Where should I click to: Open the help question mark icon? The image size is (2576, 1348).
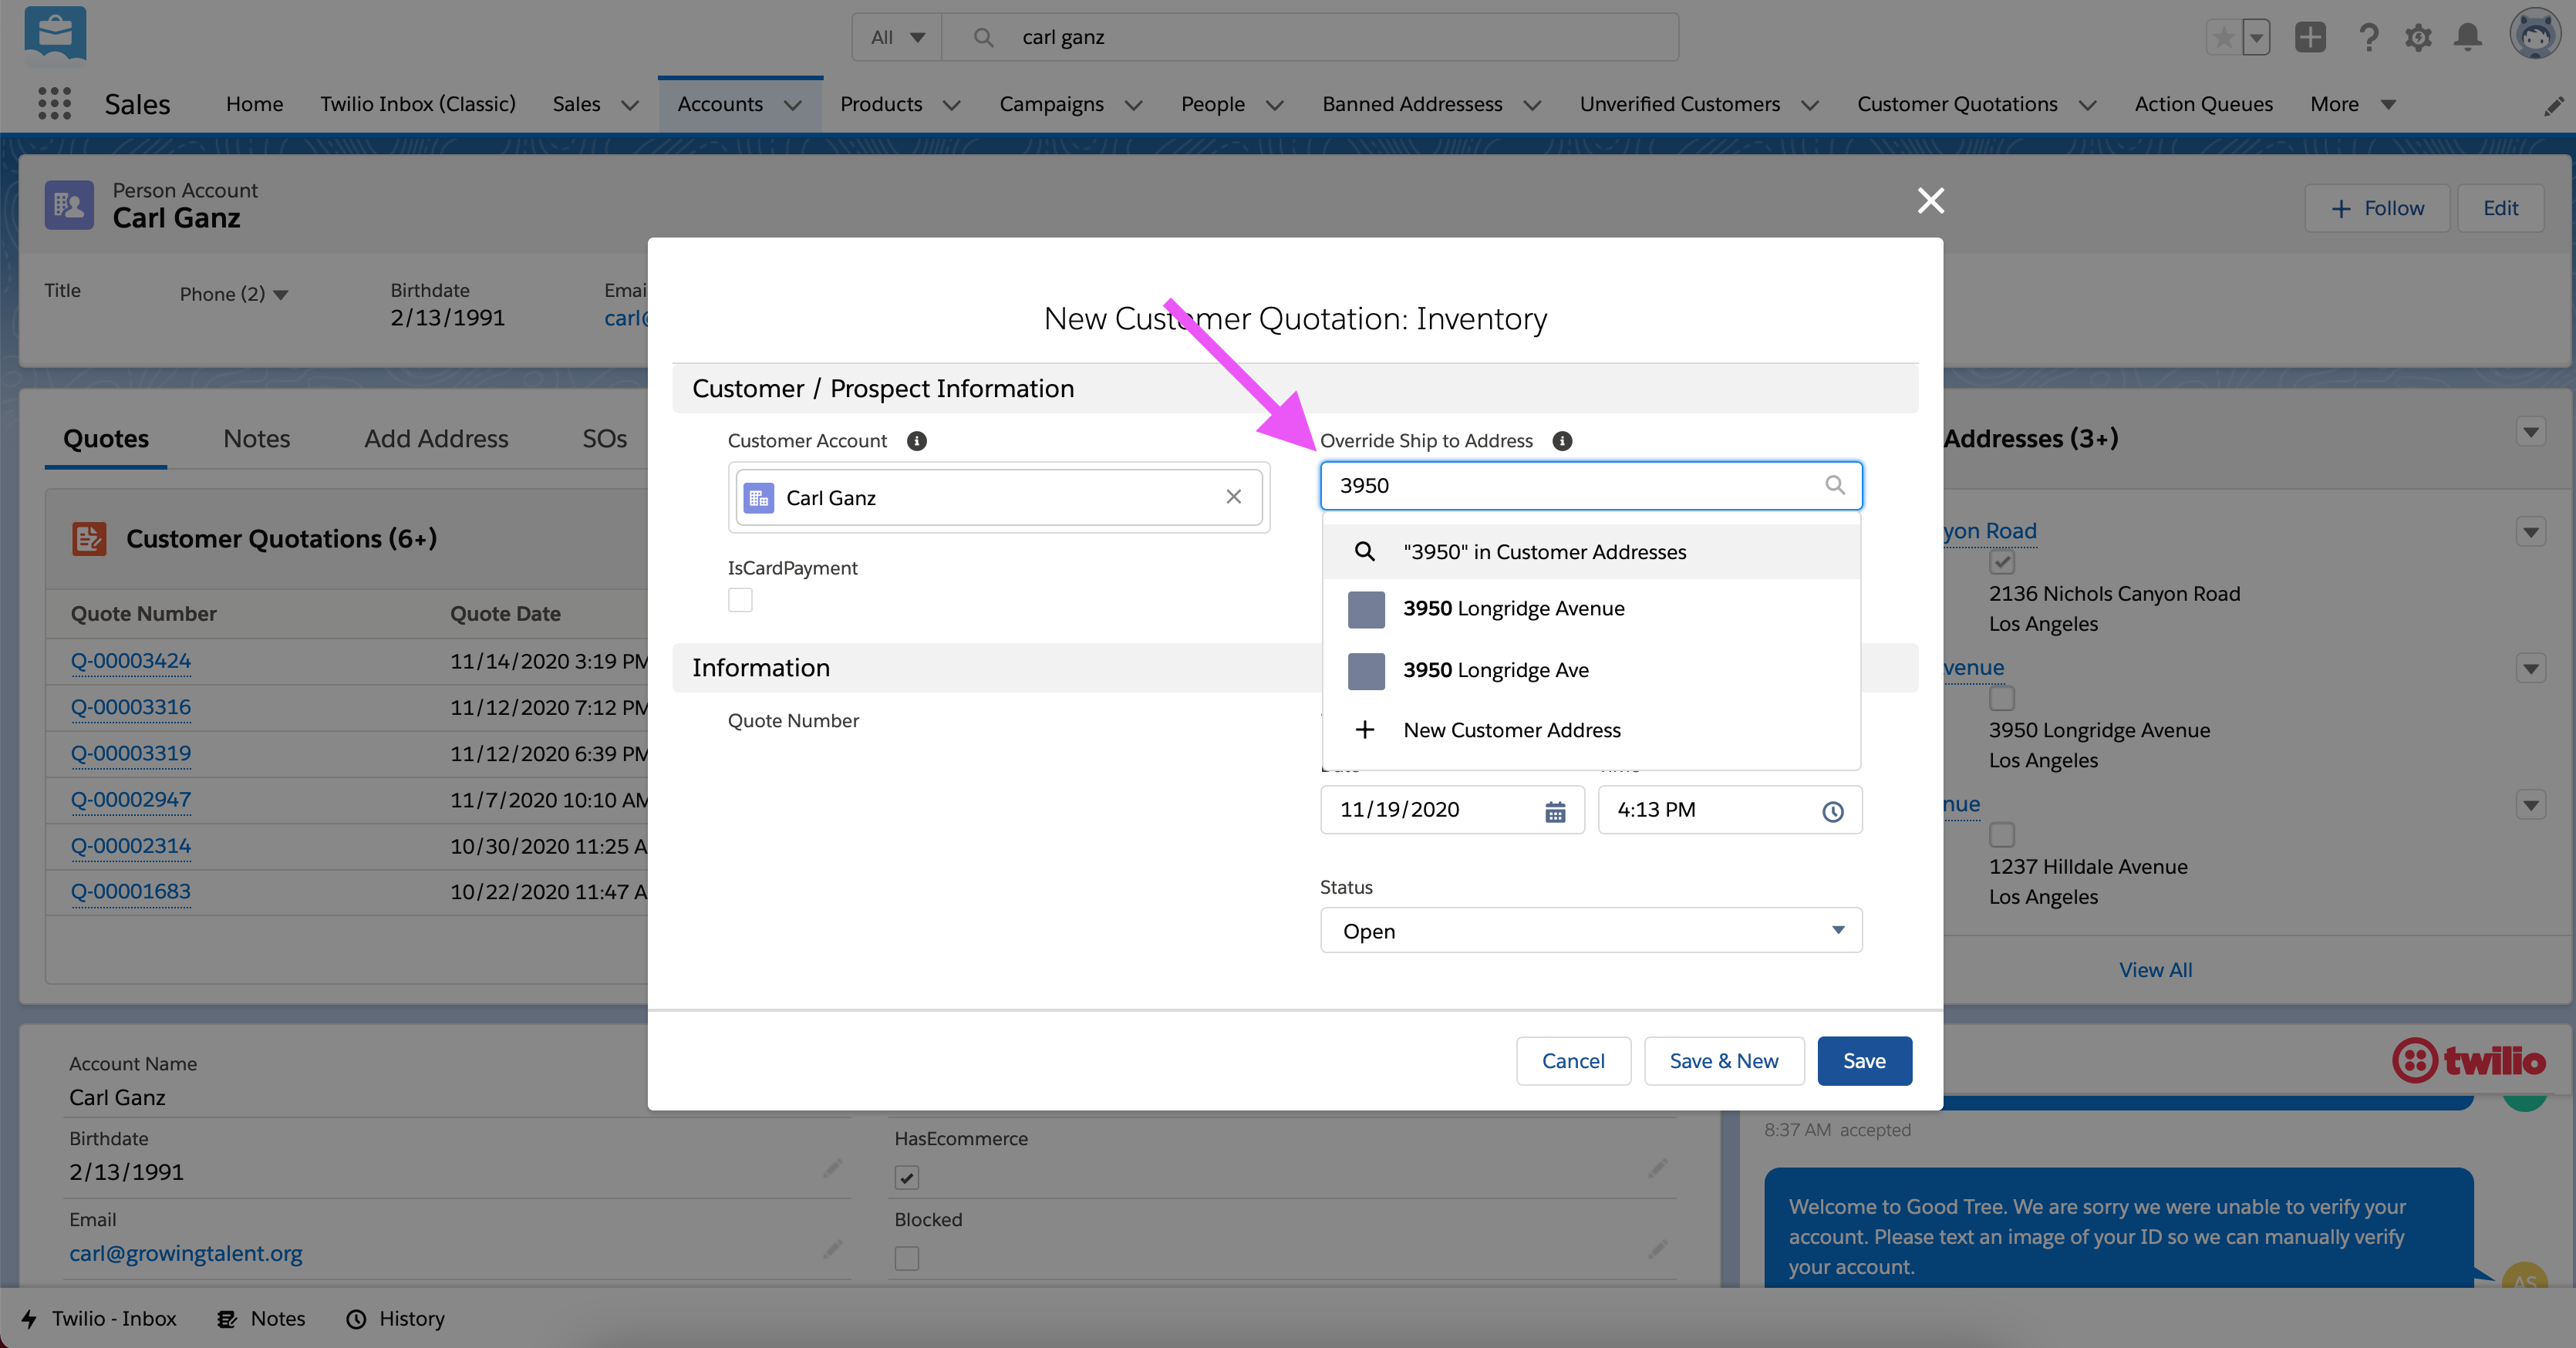point(2368,38)
